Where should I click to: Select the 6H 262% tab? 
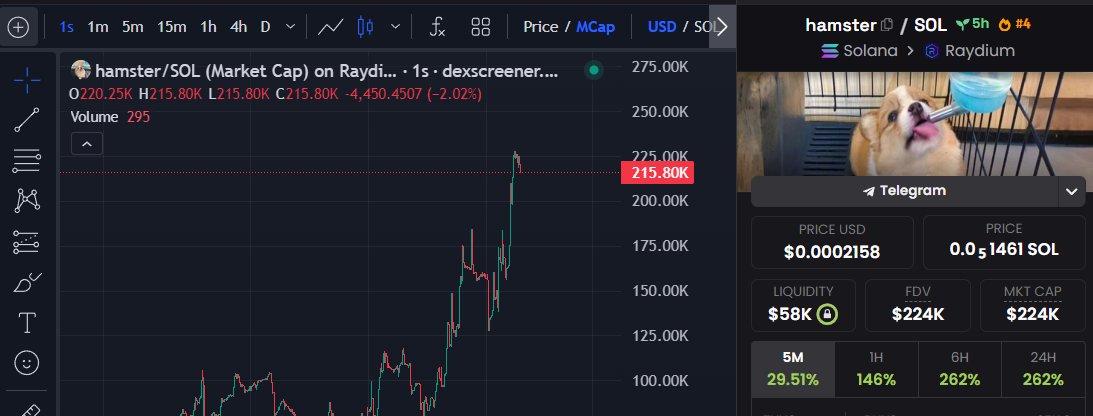click(x=960, y=369)
